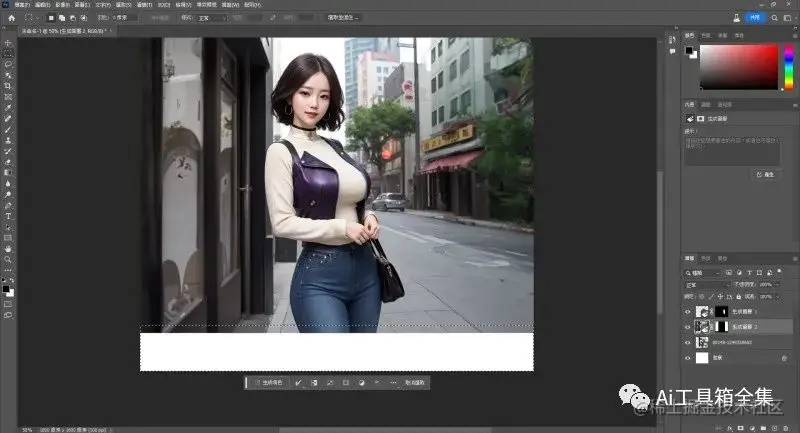Screen dimensions: 800x433
Task: Select the Rectangle shape tool
Action: [8, 238]
